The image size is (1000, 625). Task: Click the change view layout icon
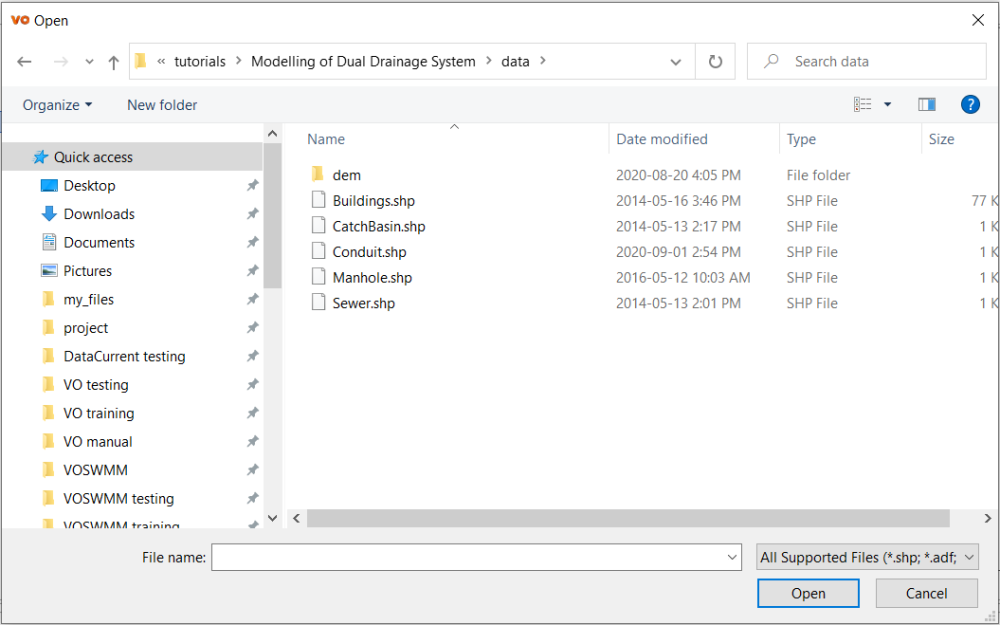(x=863, y=105)
